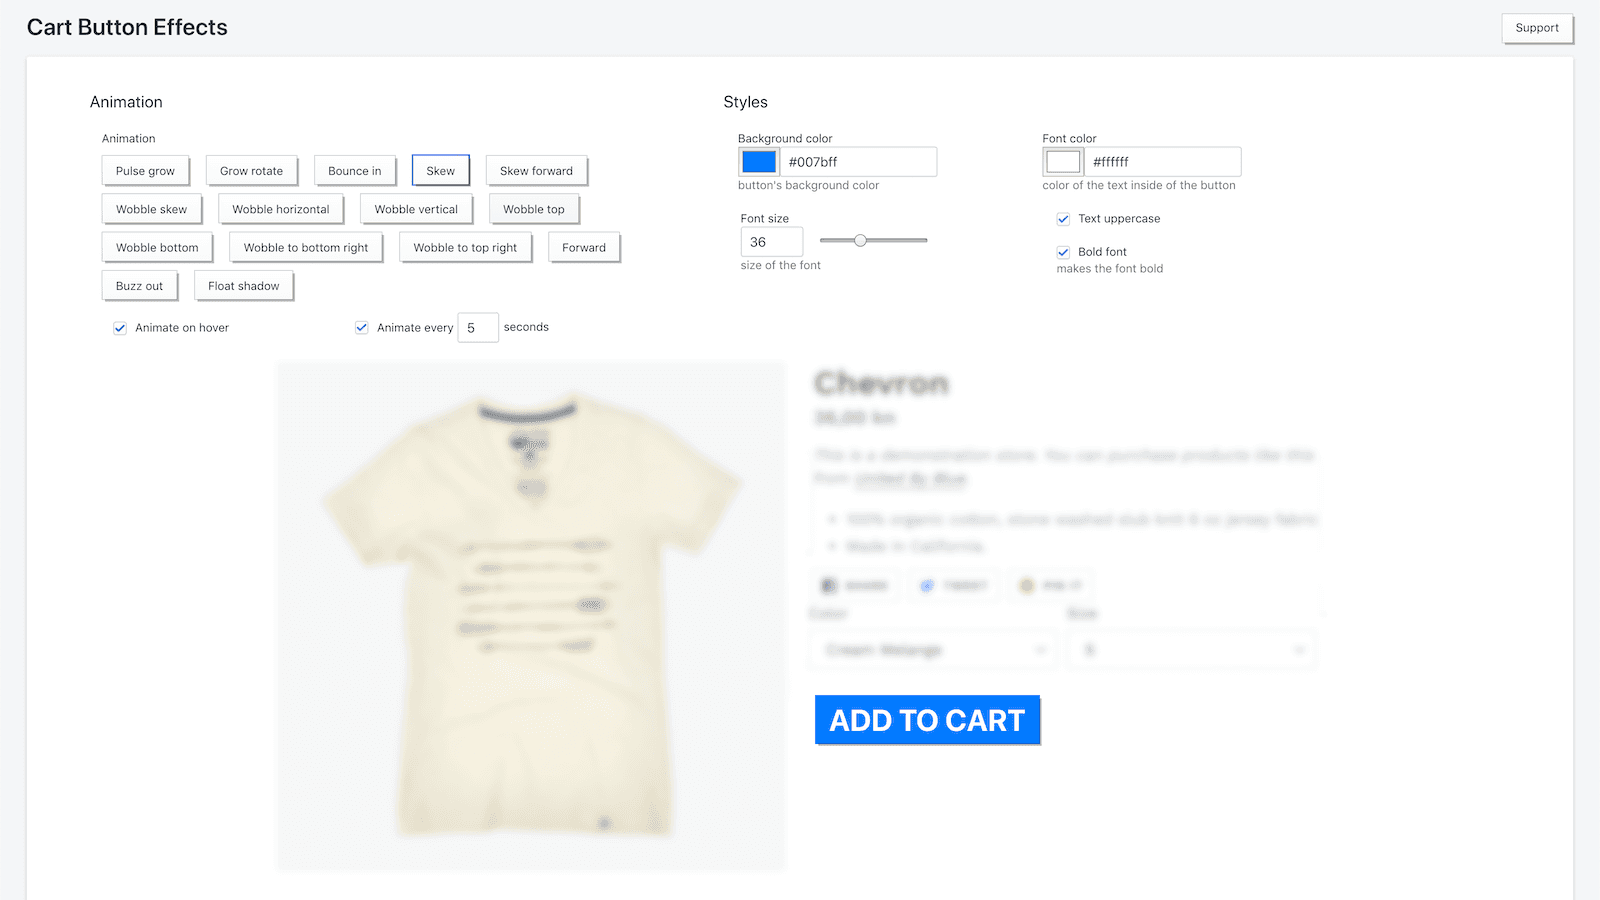This screenshot has height=900, width=1600.
Task: Click the Pin It icon
Action: click(1049, 585)
